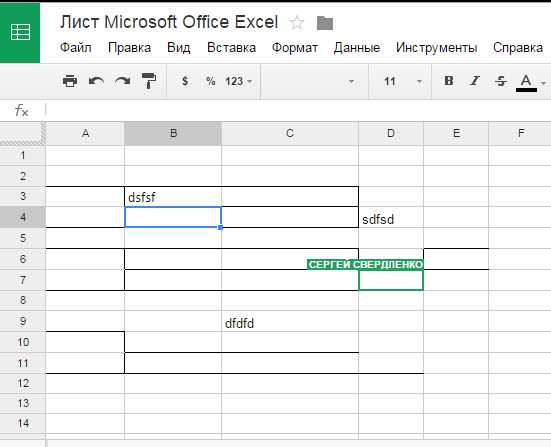Viewport: 551px width, 447px height.
Task: Open the Файл menu
Action: (76, 47)
